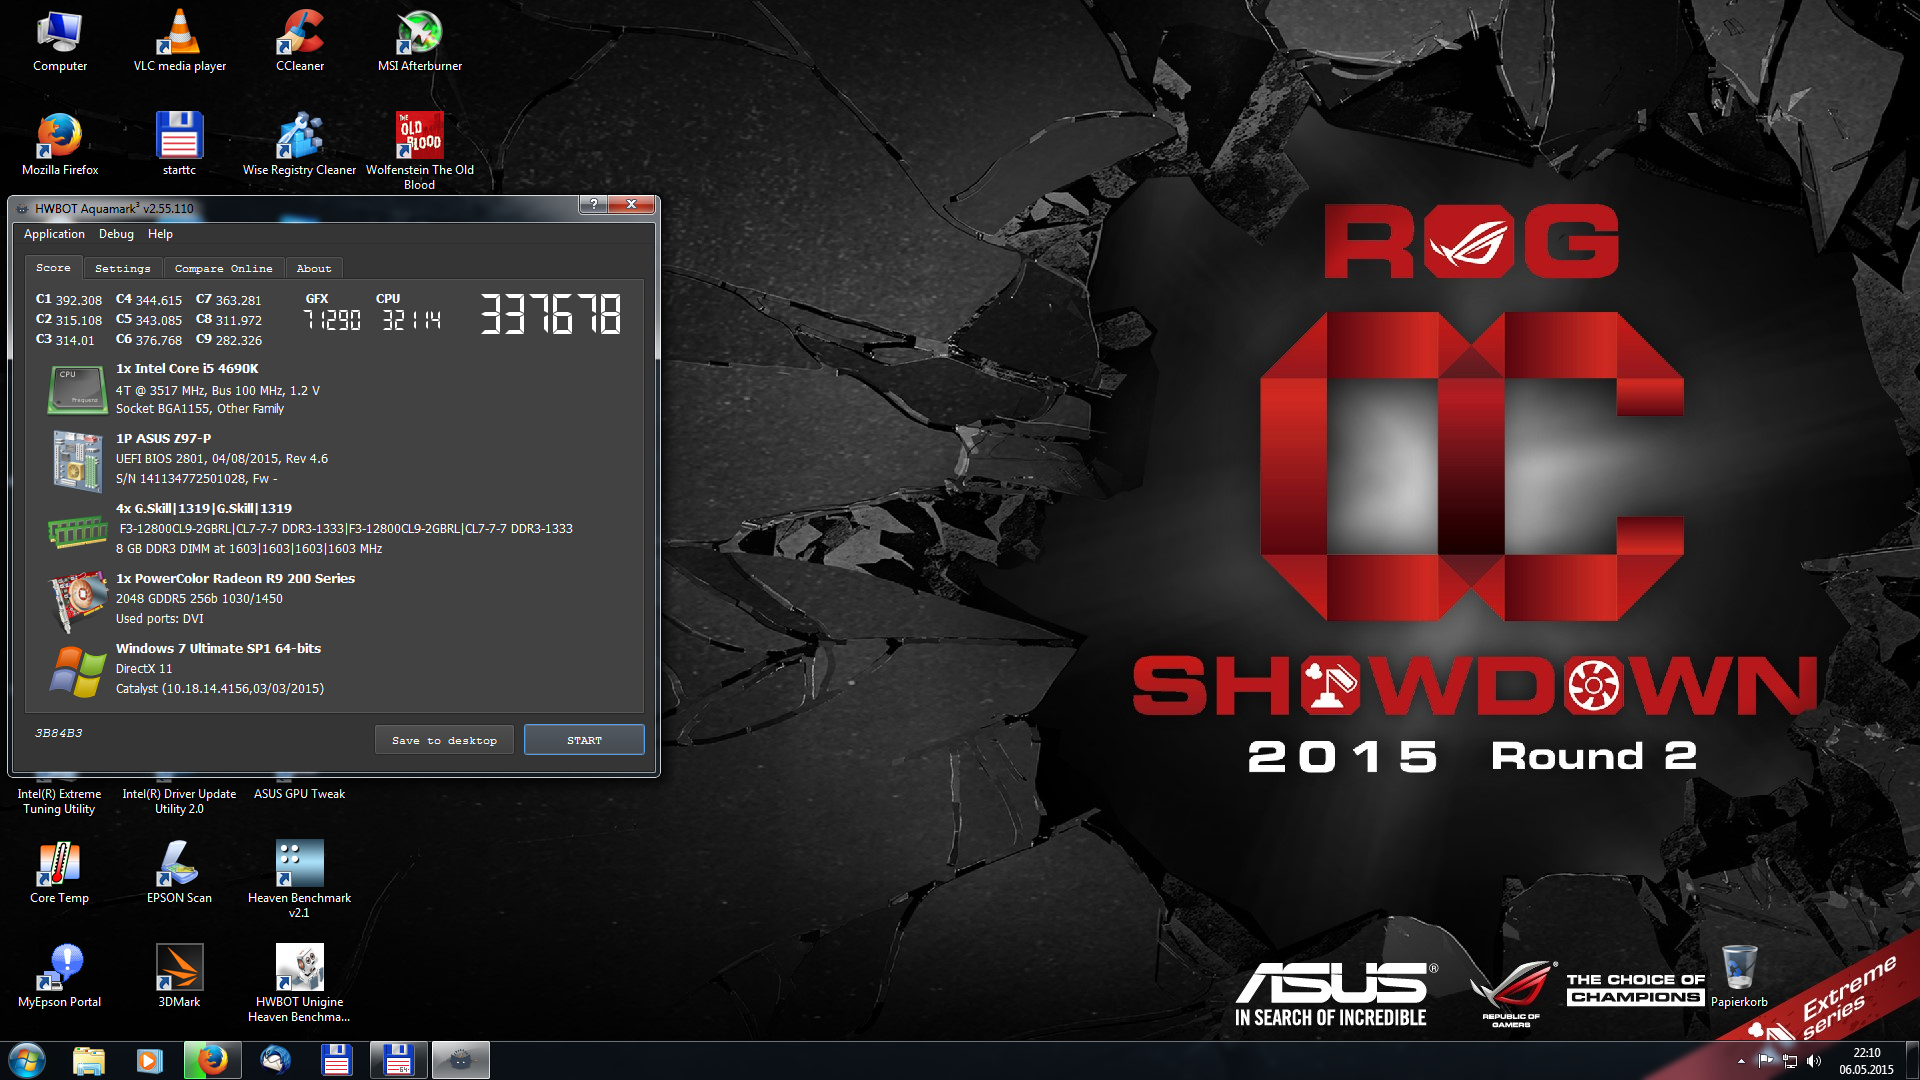Click the Radeon graphics card icon

78,600
